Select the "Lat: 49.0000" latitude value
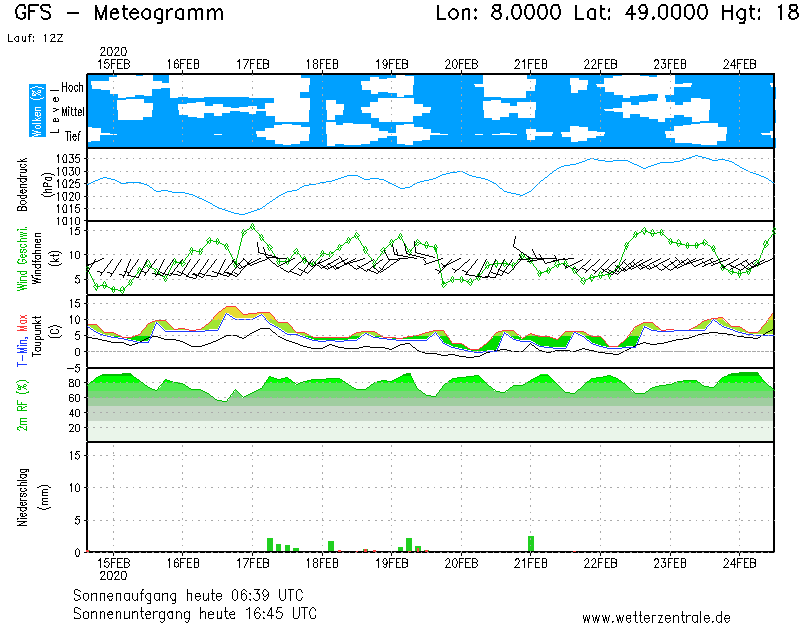The width and height of the screenshot is (800, 625). tap(641, 12)
